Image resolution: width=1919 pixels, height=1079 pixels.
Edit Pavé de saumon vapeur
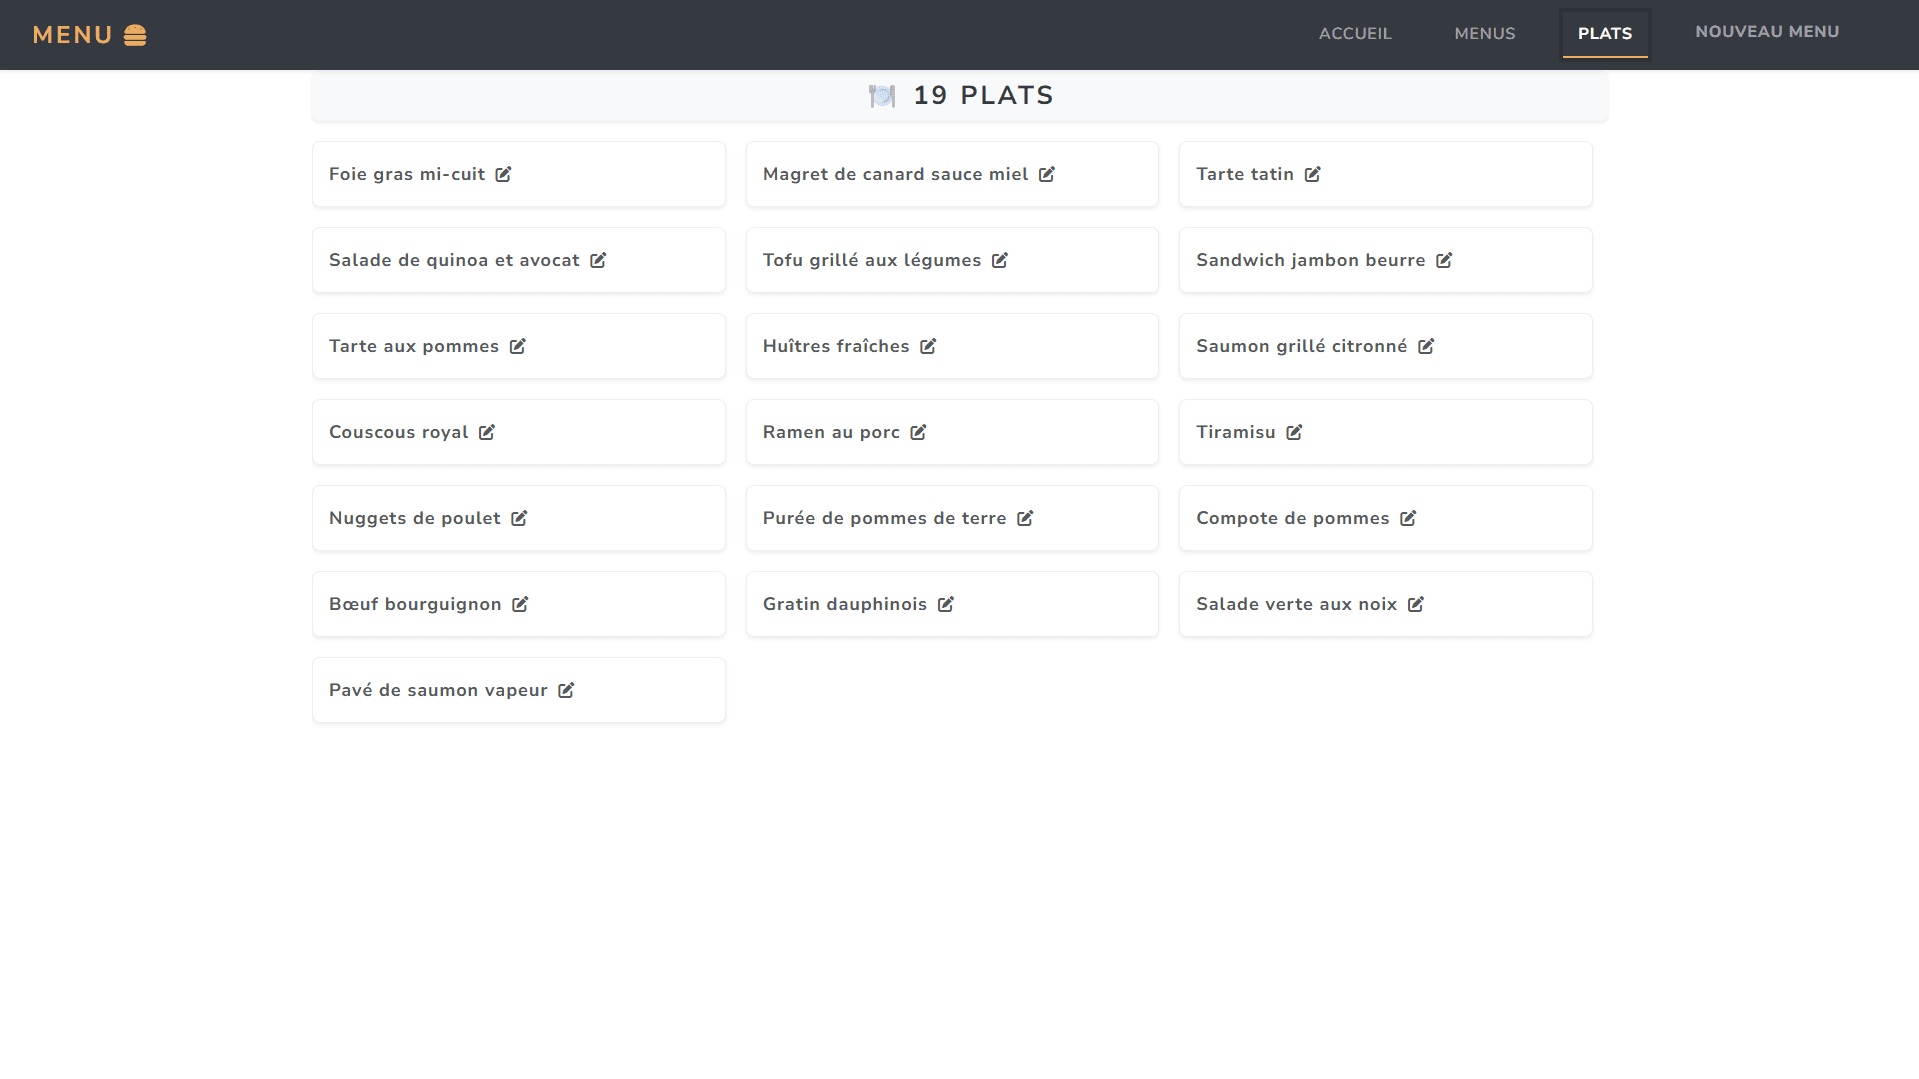(566, 690)
